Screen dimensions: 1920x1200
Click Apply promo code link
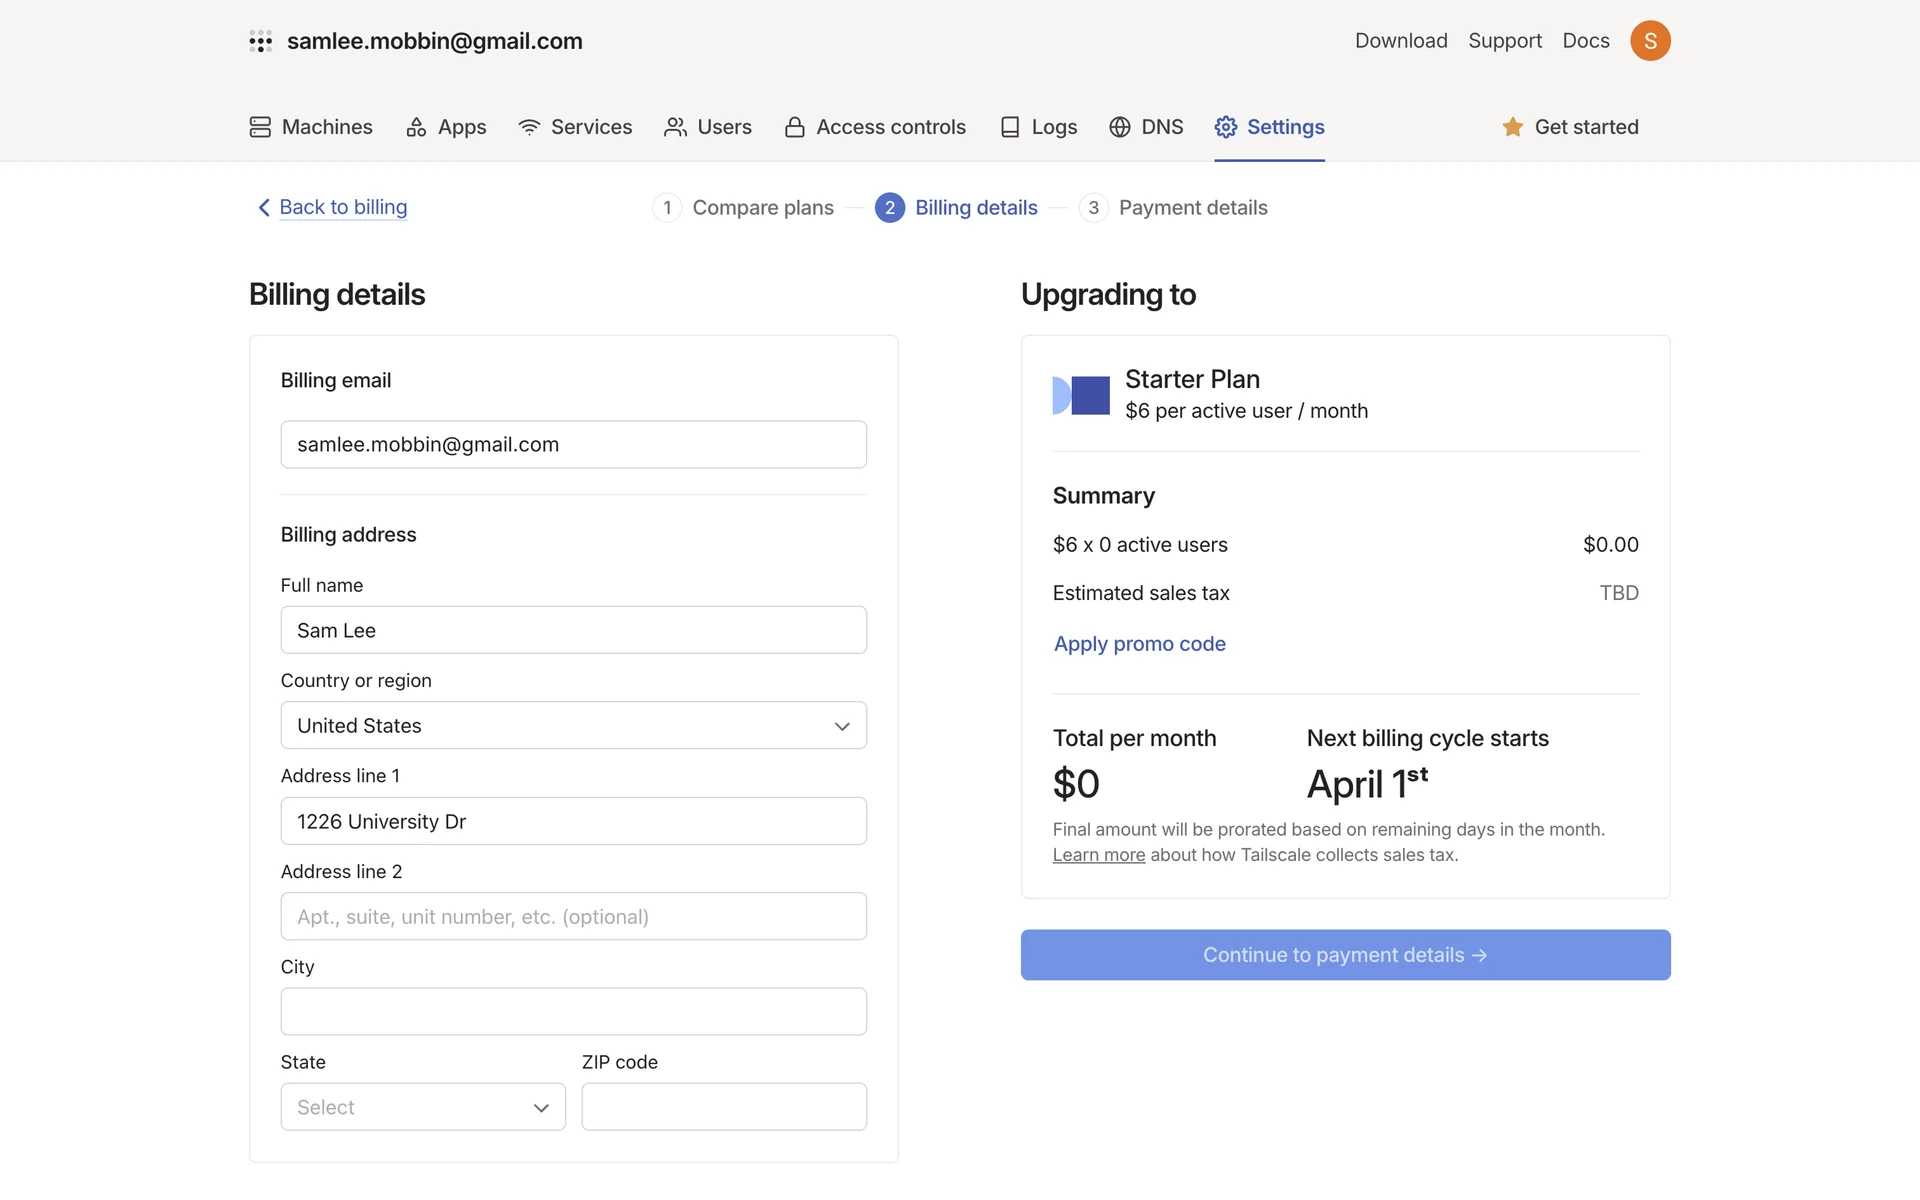coord(1139,644)
